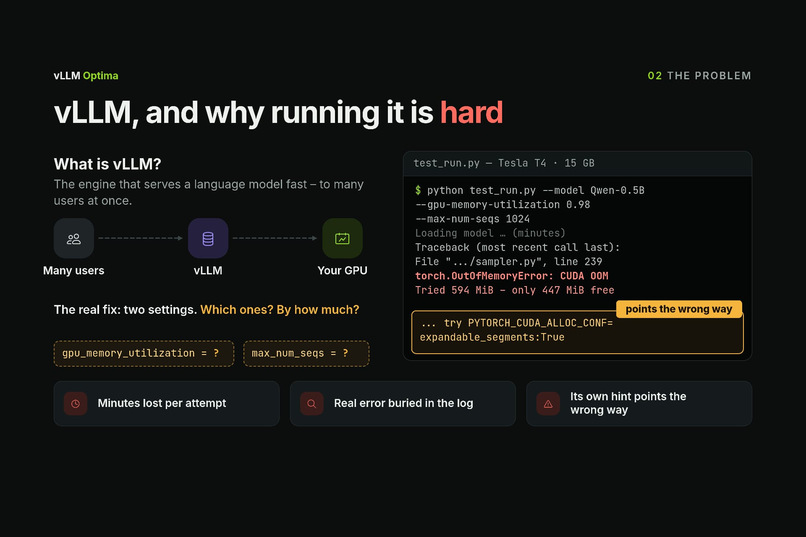The height and width of the screenshot is (537, 806).
Task: Select the max_num_seqs = ? box
Action: point(306,354)
